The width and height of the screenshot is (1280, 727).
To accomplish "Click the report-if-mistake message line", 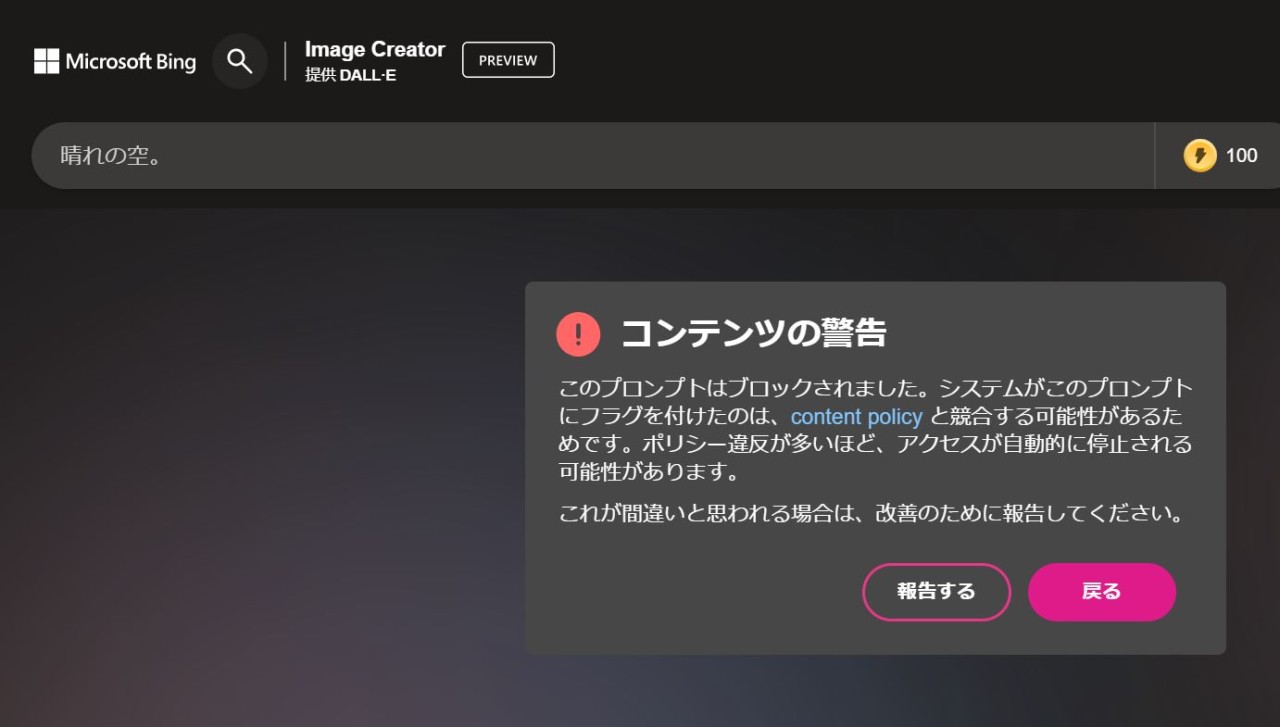I will [870, 514].
